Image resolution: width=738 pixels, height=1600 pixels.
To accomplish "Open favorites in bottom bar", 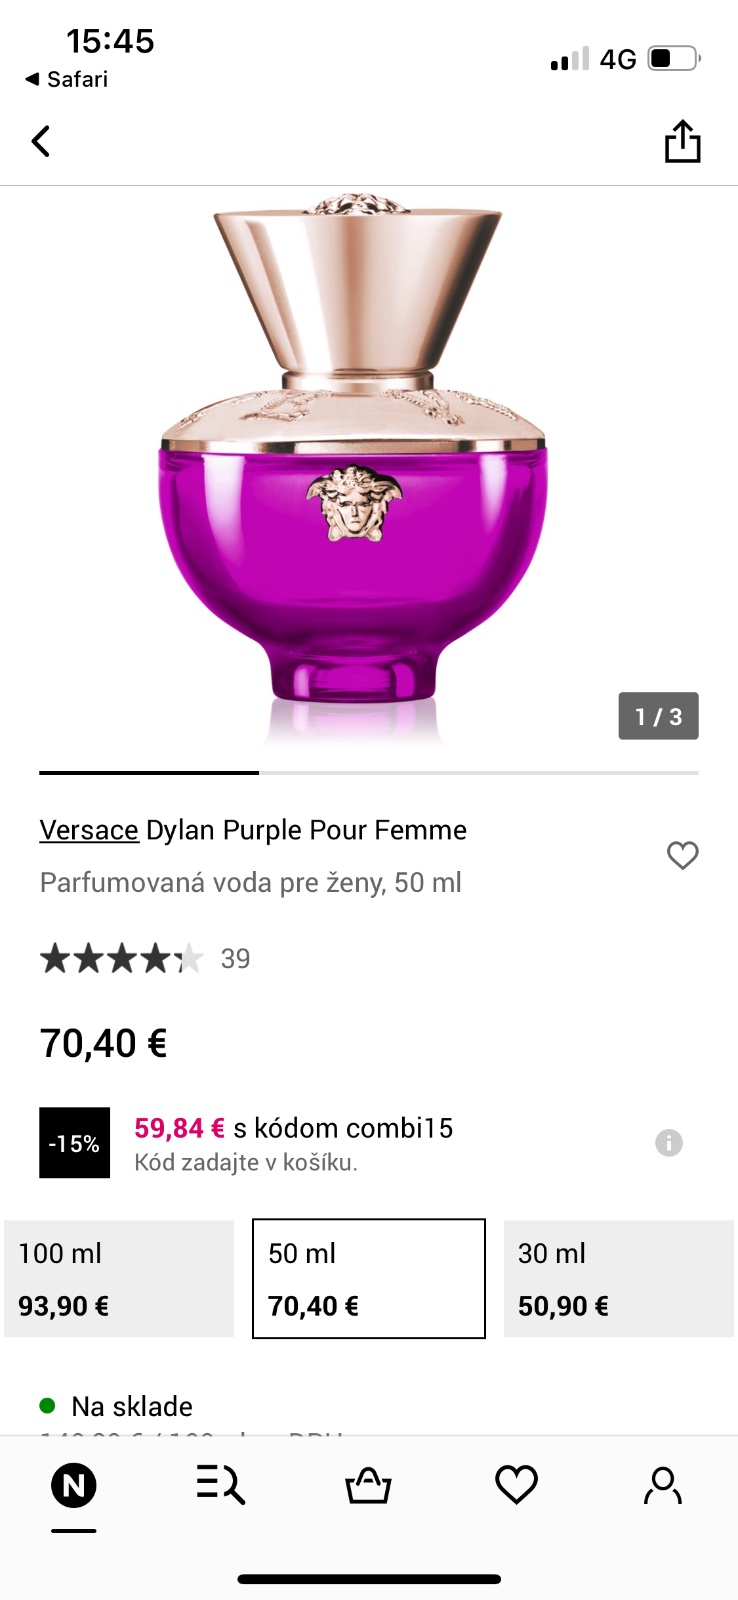I will [x=516, y=1485].
